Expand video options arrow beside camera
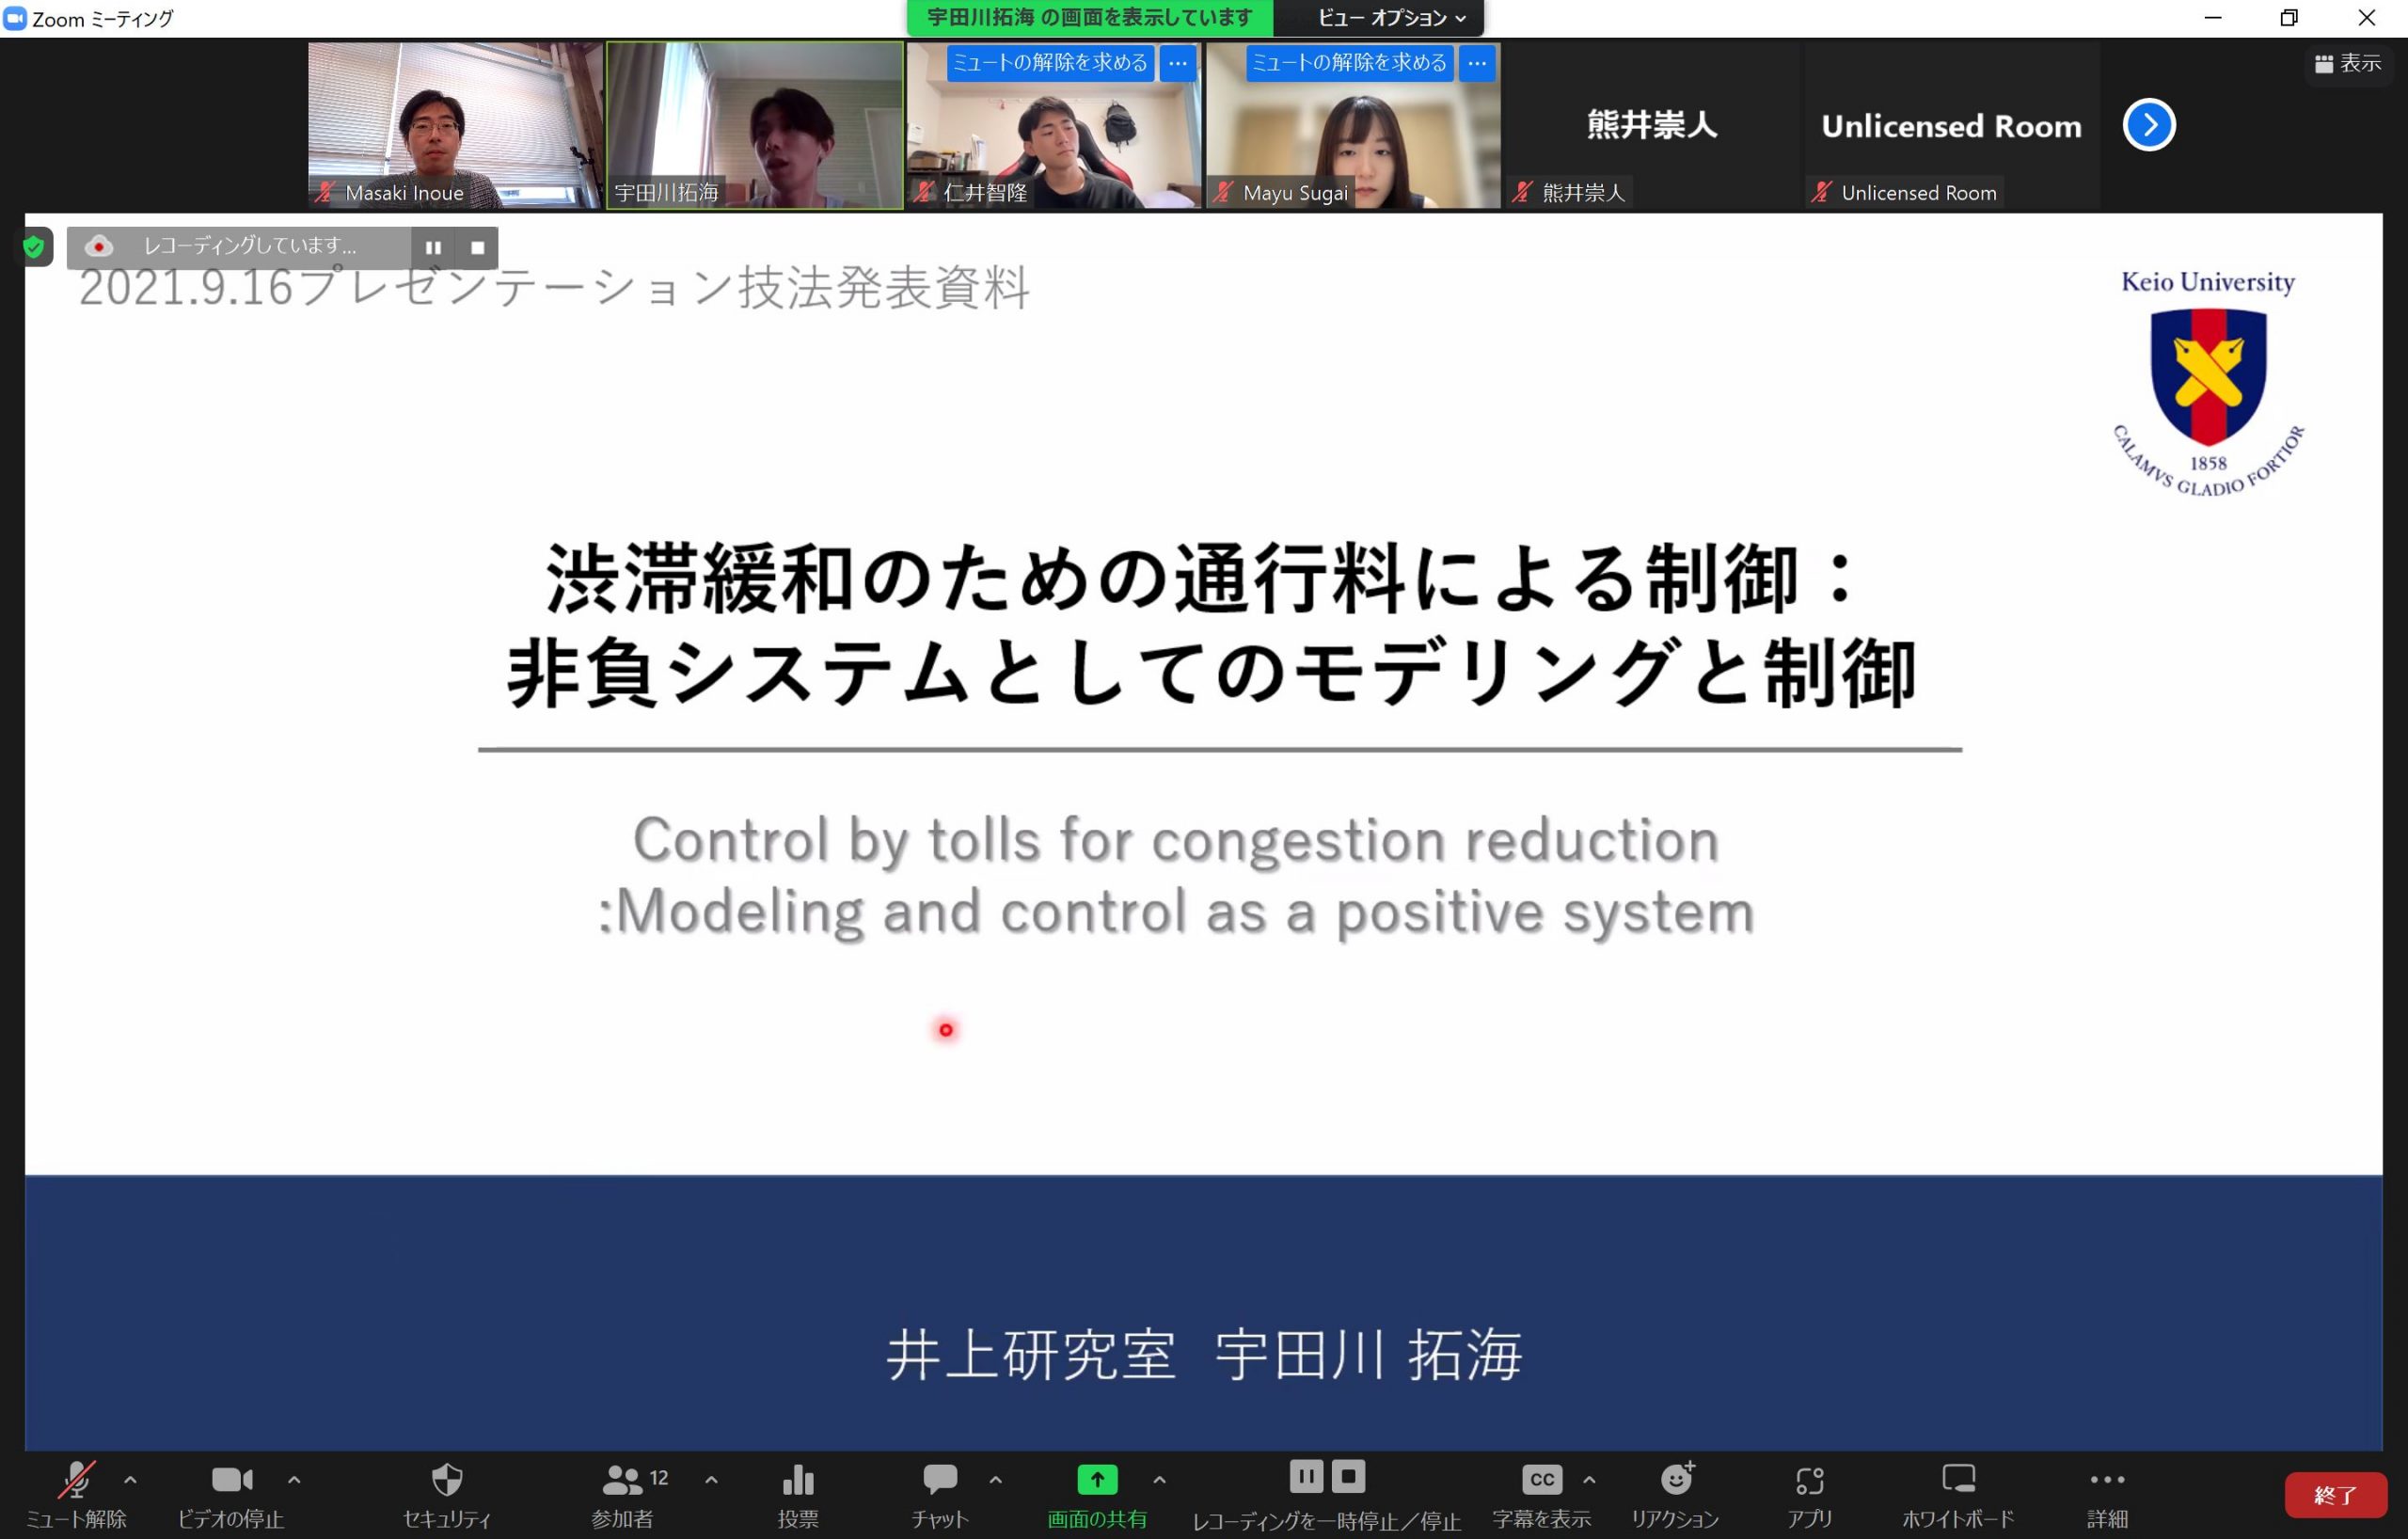The width and height of the screenshot is (2408, 1539). coord(294,1479)
